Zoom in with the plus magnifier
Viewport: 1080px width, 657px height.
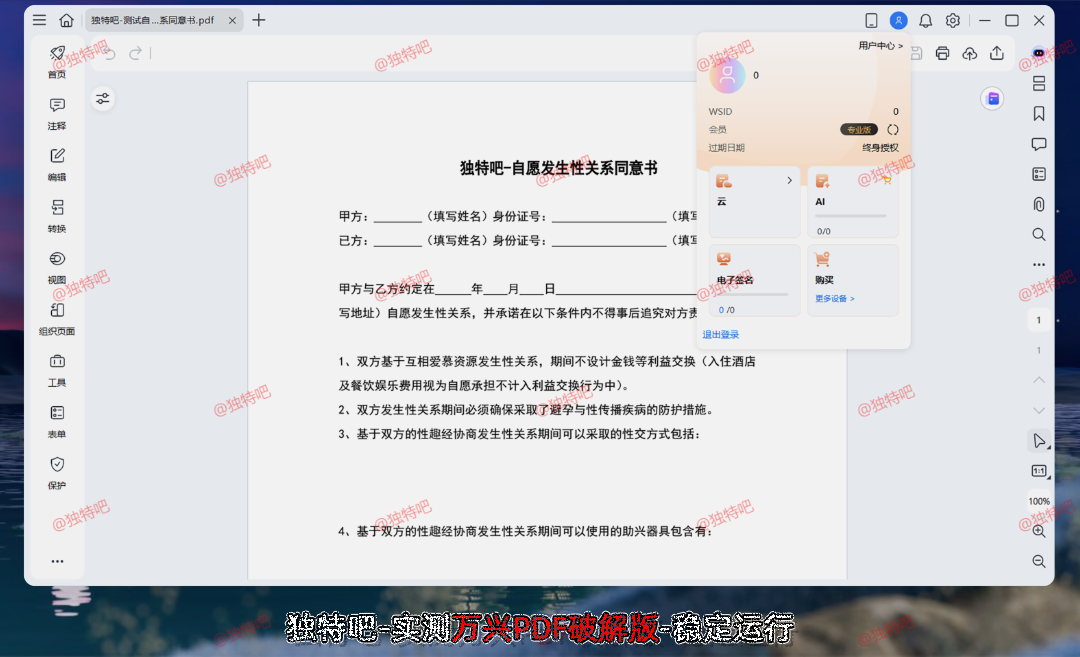(x=1039, y=531)
